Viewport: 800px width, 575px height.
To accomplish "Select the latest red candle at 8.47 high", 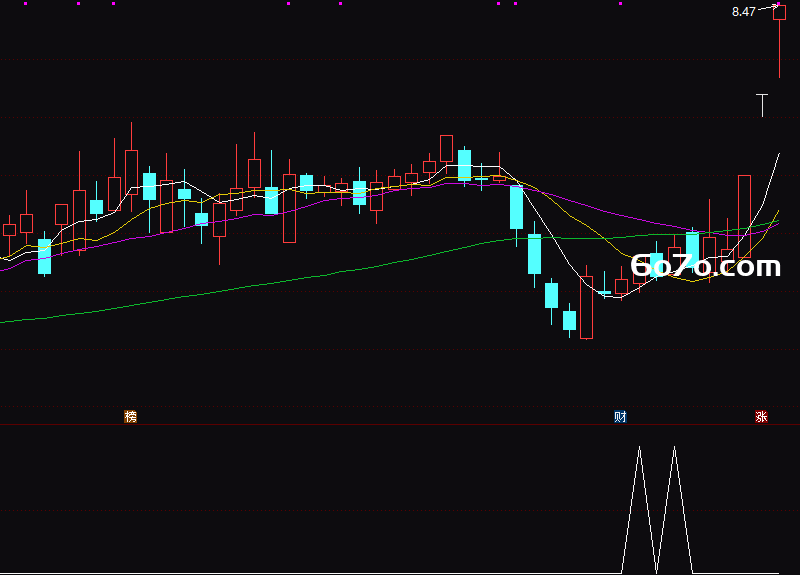I will 779,41.
